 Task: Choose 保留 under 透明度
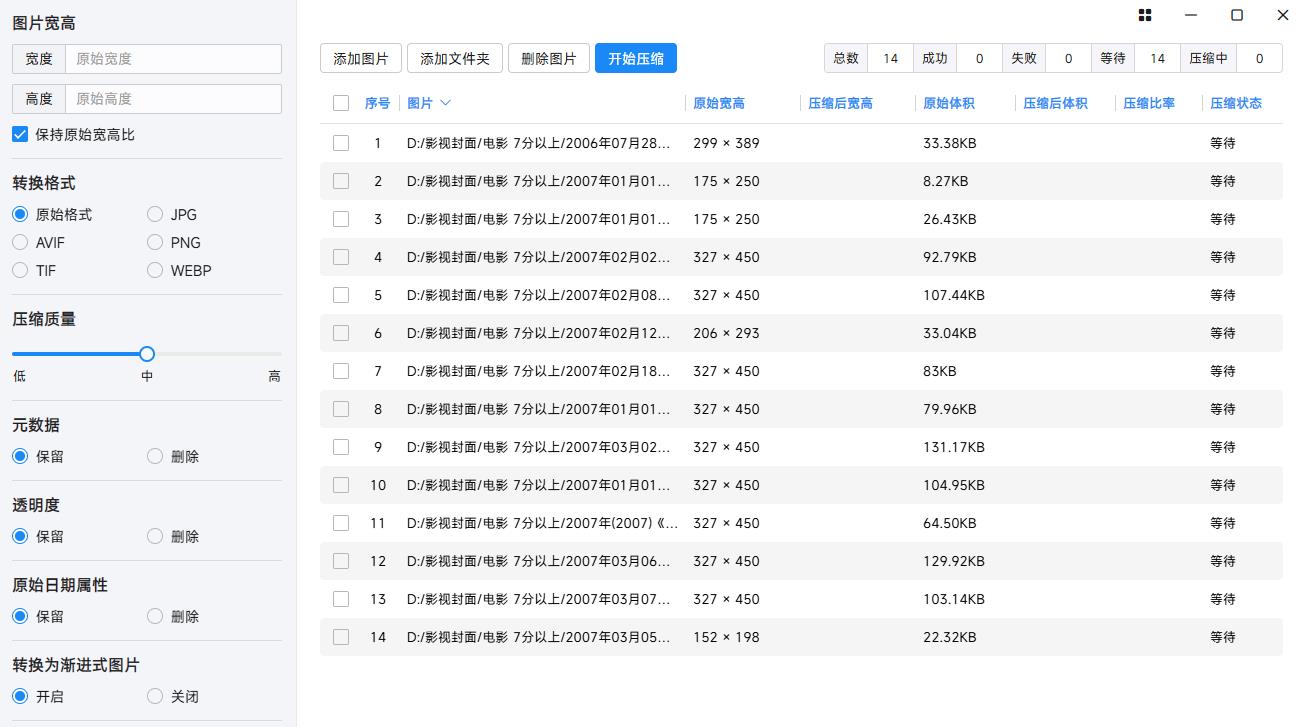20,536
